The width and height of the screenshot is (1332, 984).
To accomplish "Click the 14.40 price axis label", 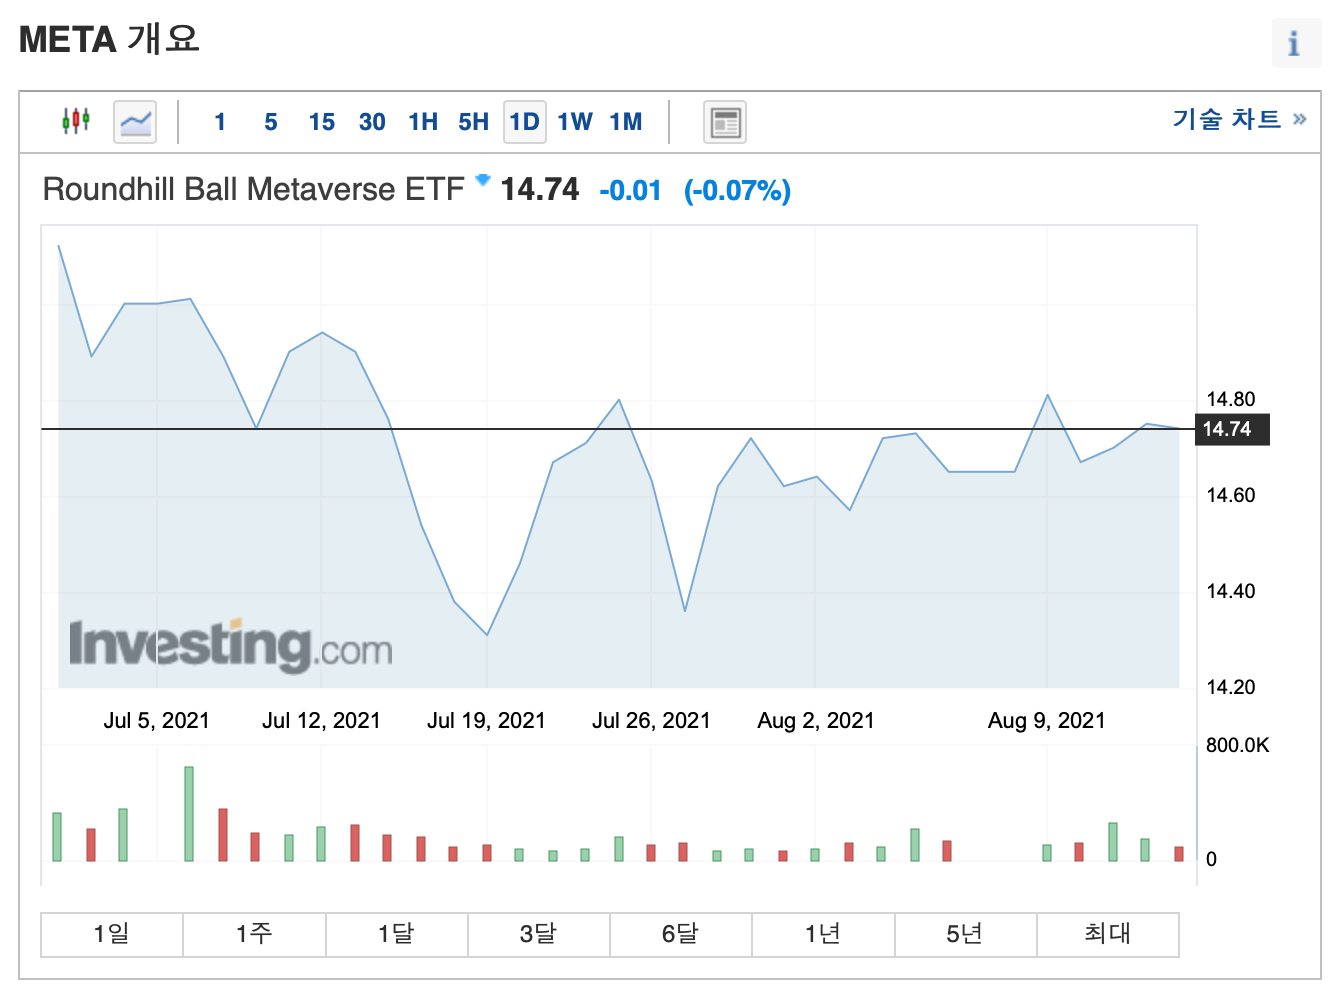I will coord(1231,591).
